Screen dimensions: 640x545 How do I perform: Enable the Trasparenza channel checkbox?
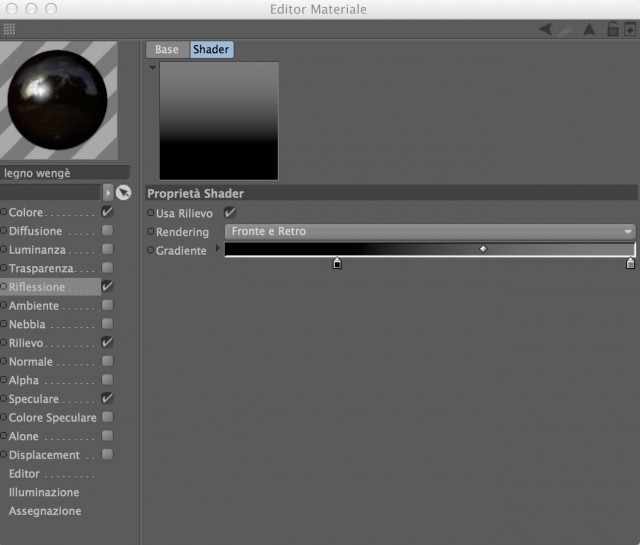click(107, 268)
